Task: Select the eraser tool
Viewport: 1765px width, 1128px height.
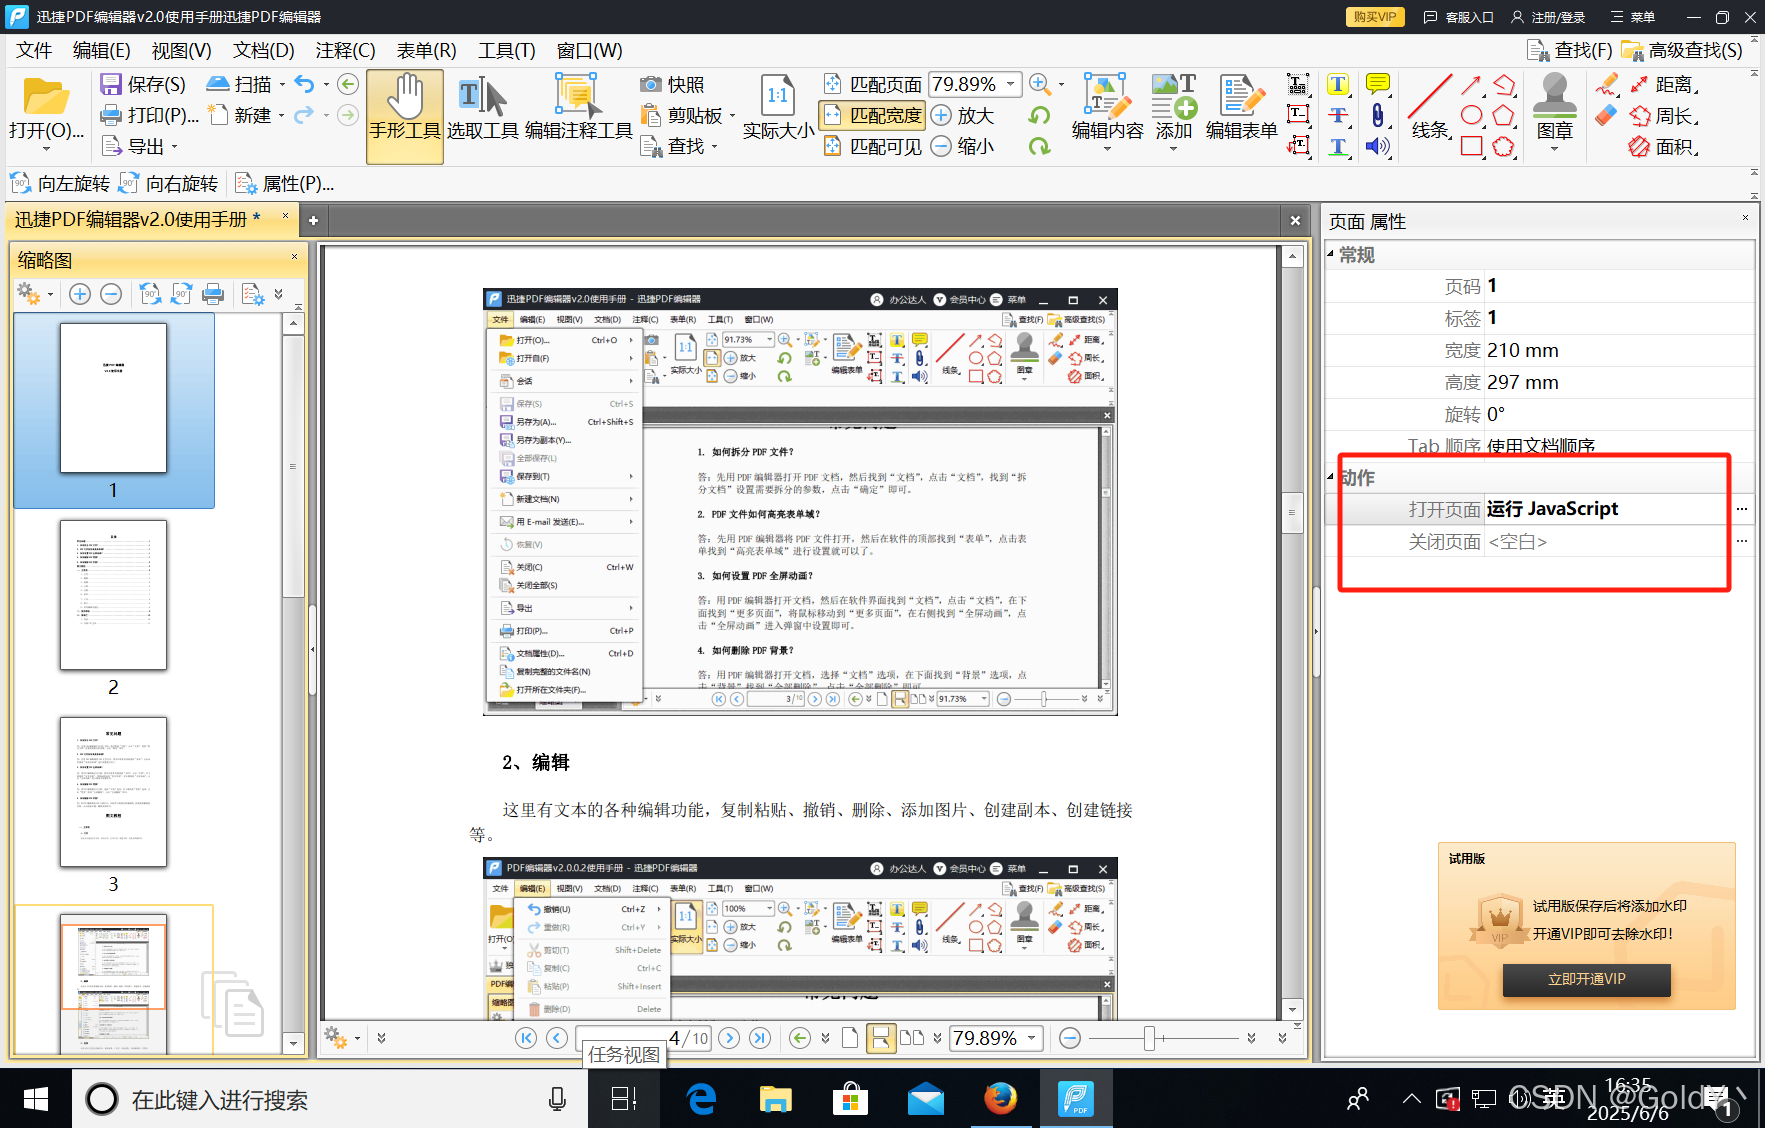Action: 1606,116
